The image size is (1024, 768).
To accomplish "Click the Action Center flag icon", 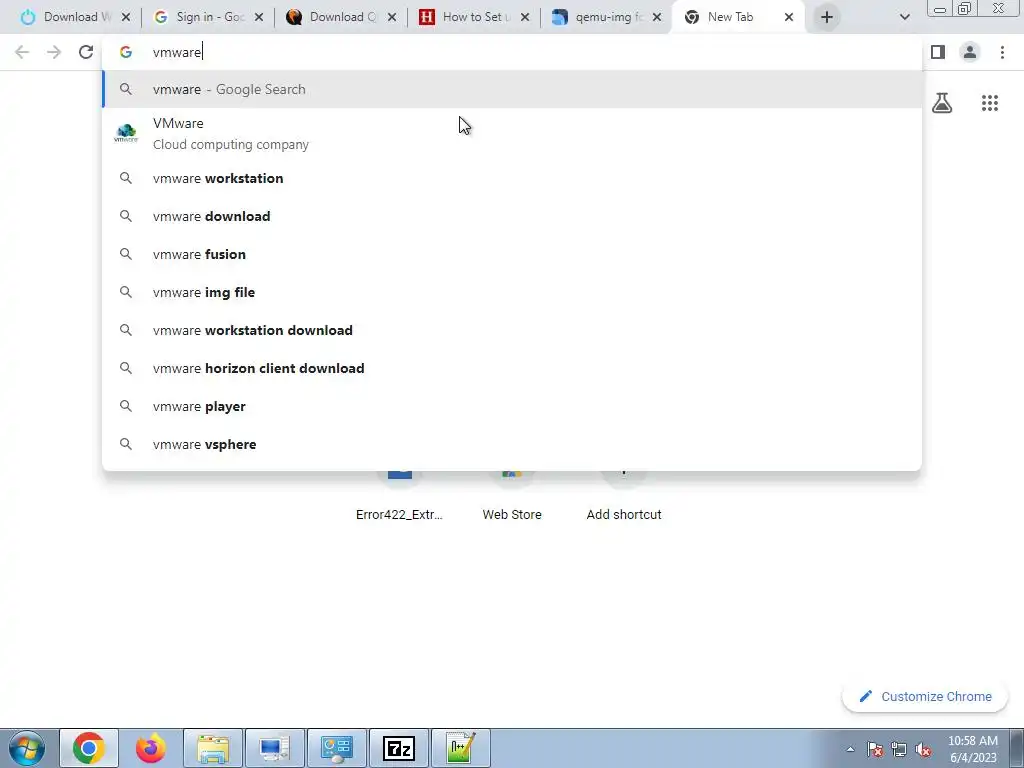I will point(875,749).
